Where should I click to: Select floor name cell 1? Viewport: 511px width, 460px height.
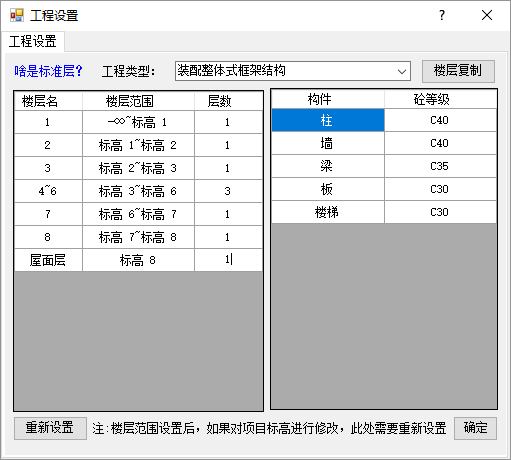click(48, 122)
